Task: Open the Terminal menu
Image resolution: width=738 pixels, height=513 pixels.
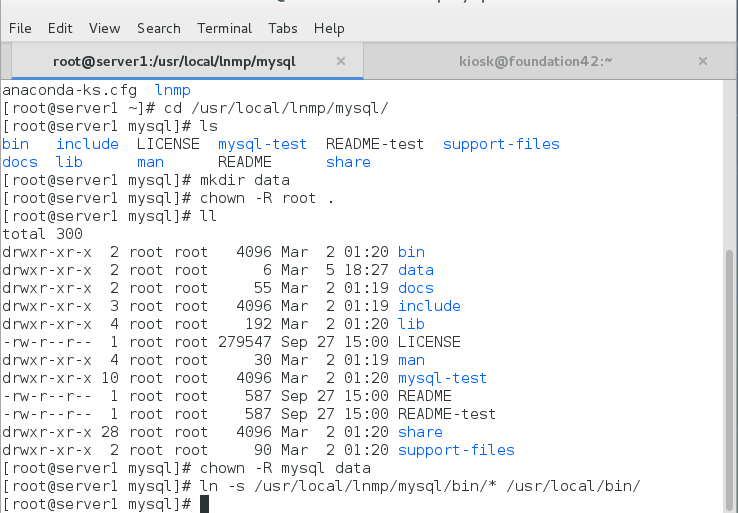Action: (x=225, y=28)
